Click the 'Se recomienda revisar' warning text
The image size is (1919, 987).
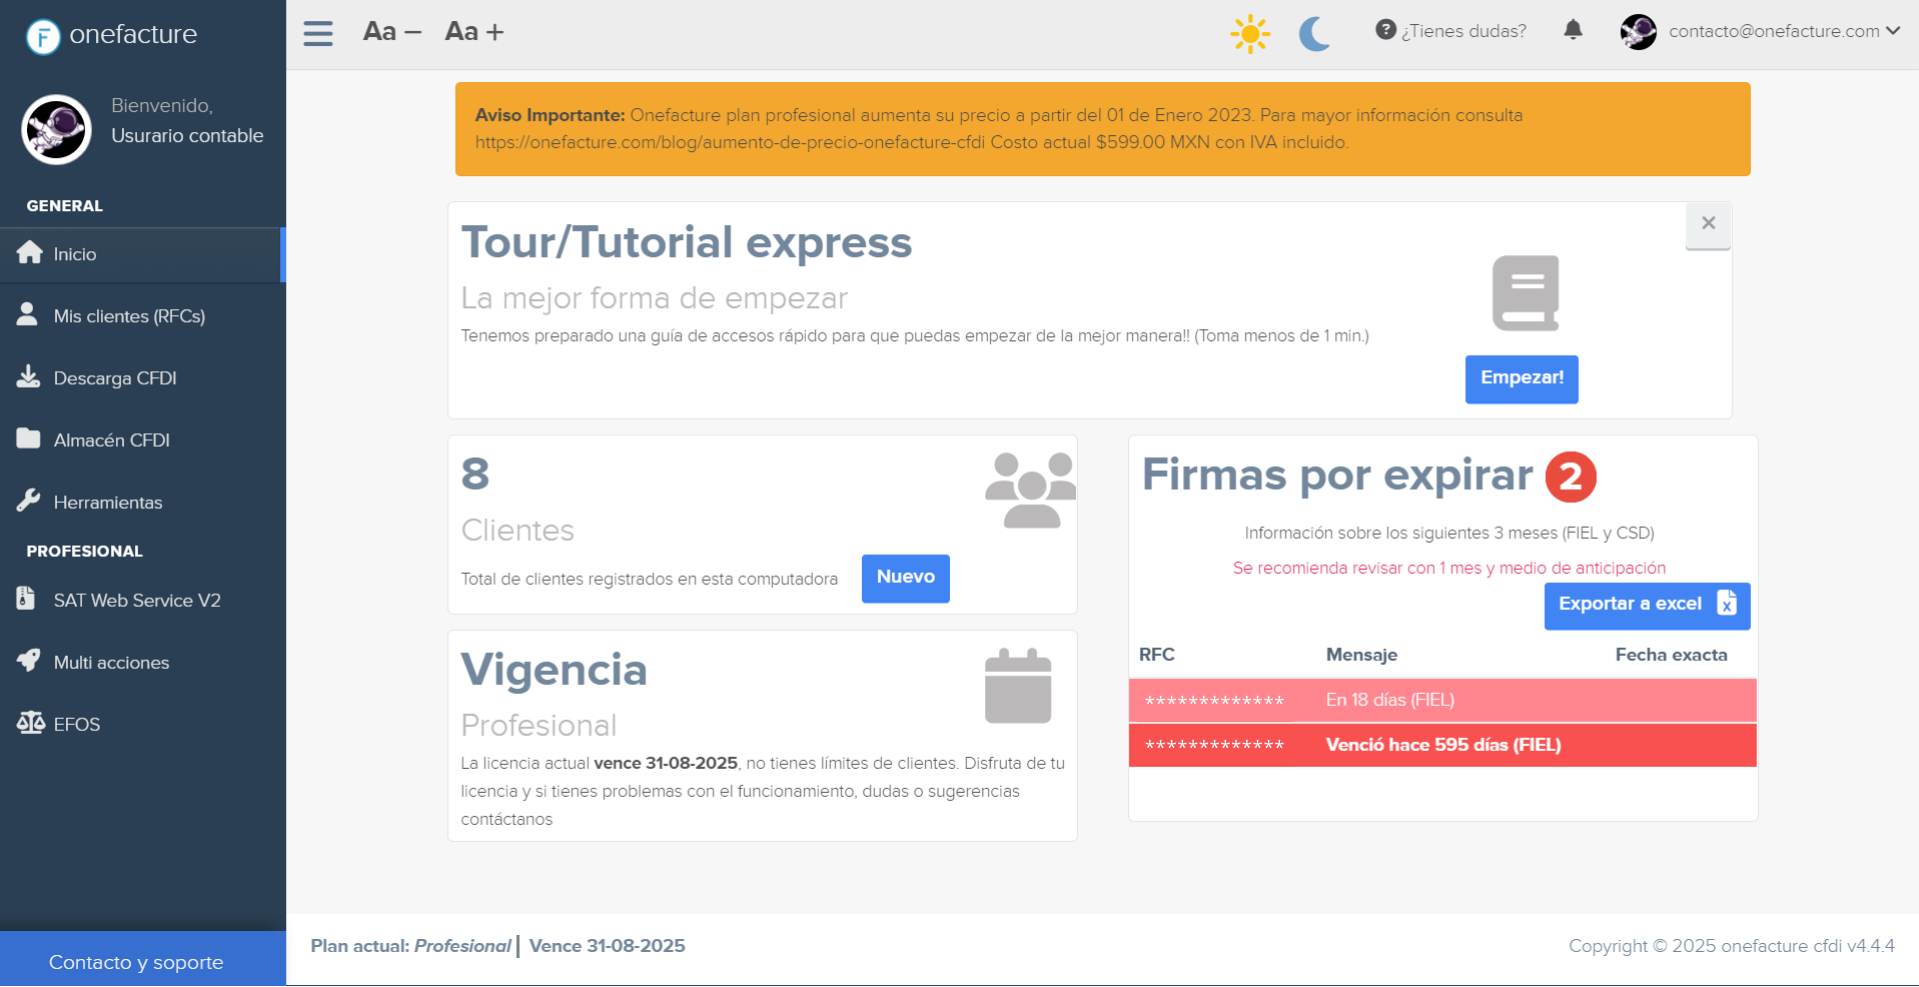pyautogui.click(x=1449, y=568)
